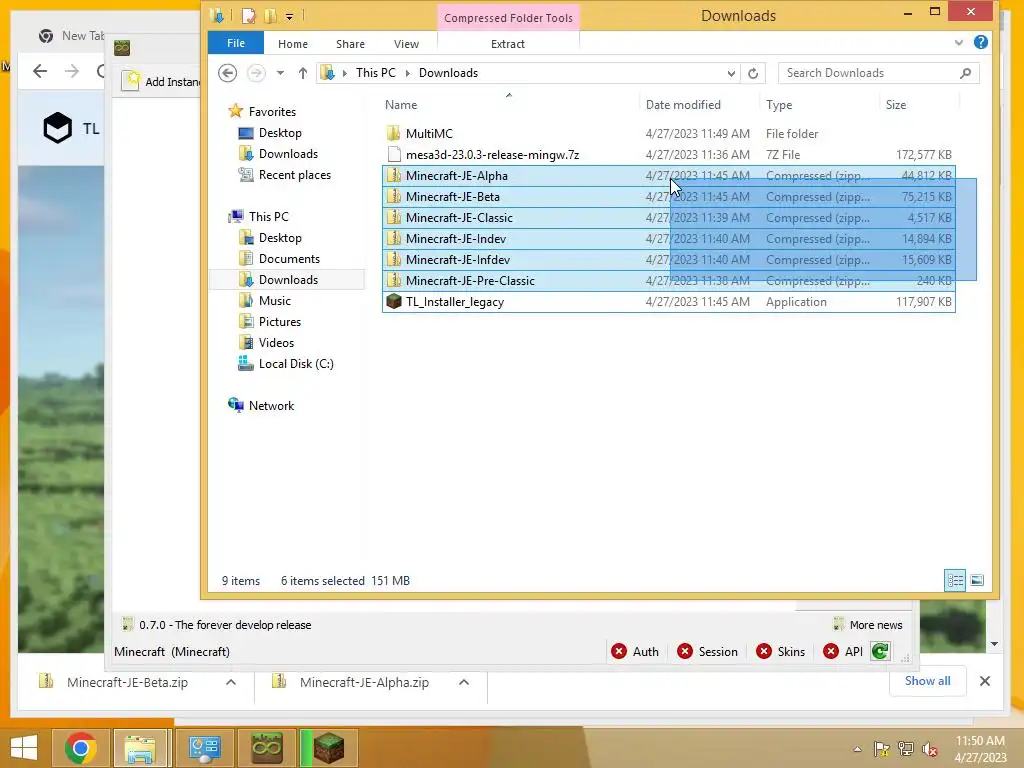Click the search magnifier icon

966,73
